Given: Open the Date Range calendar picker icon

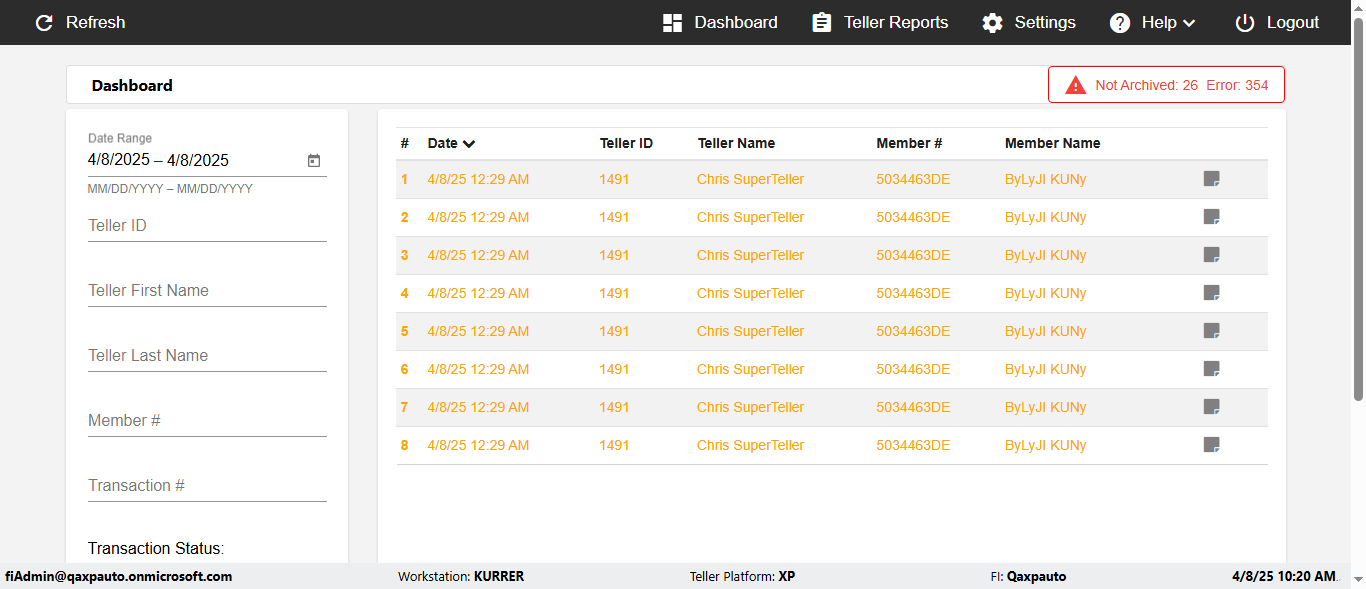Looking at the screenshot, I should 314,160.
